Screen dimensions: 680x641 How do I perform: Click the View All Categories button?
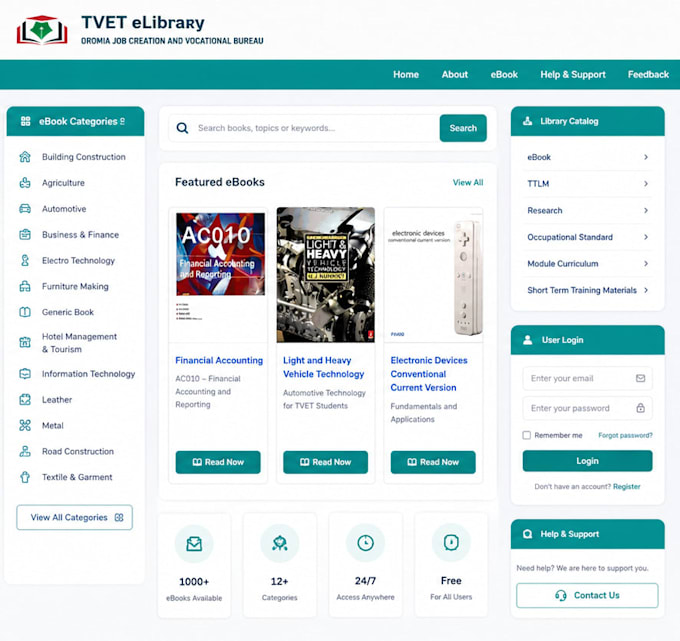click(x=75, y=517)
